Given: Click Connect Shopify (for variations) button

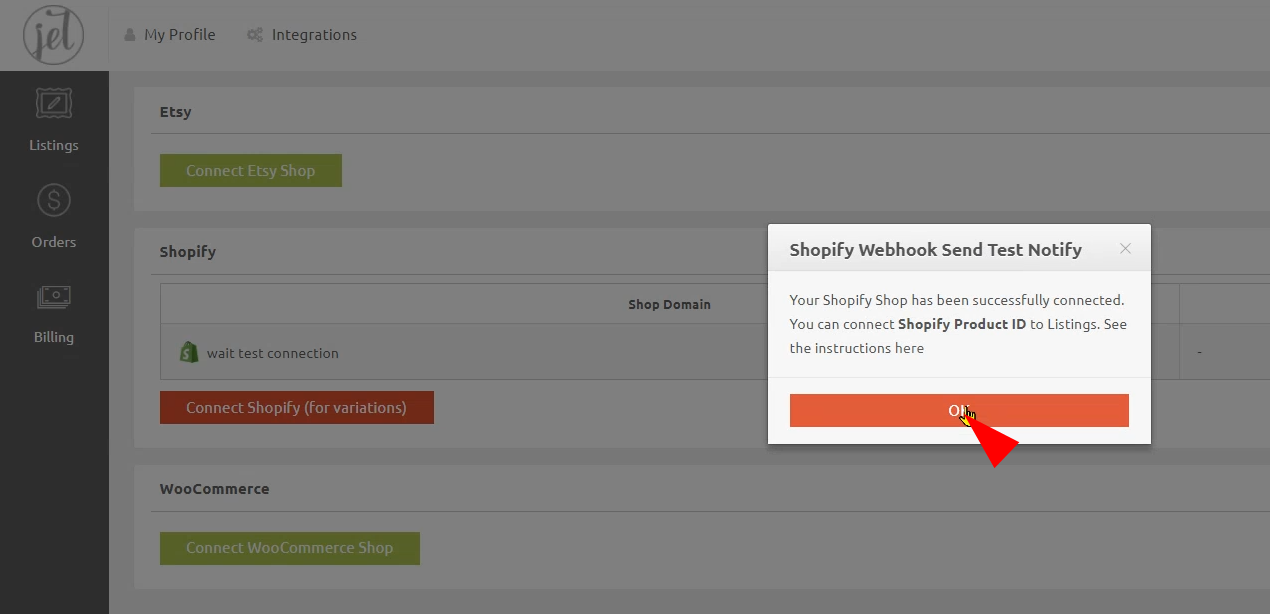Looking at the screenshot, I should click(x=297, y=408).
